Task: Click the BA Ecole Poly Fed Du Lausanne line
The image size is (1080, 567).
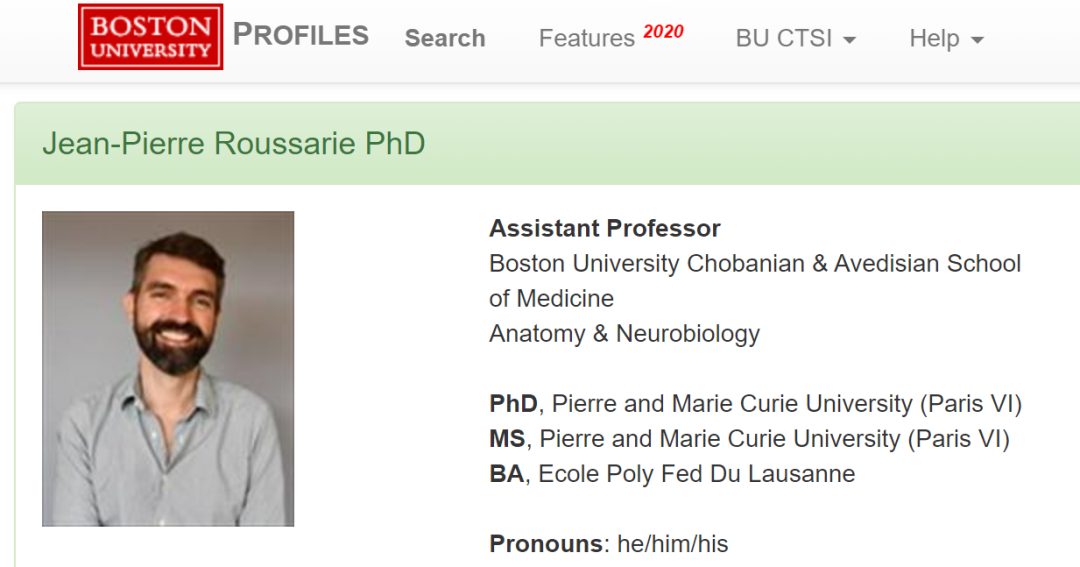Action: [672, 474]
